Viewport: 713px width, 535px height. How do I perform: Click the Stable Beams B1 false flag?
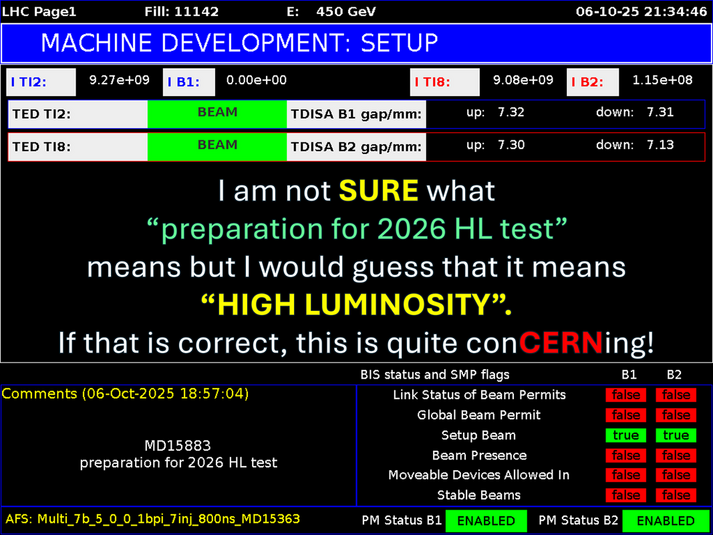(x=626, y=495)
